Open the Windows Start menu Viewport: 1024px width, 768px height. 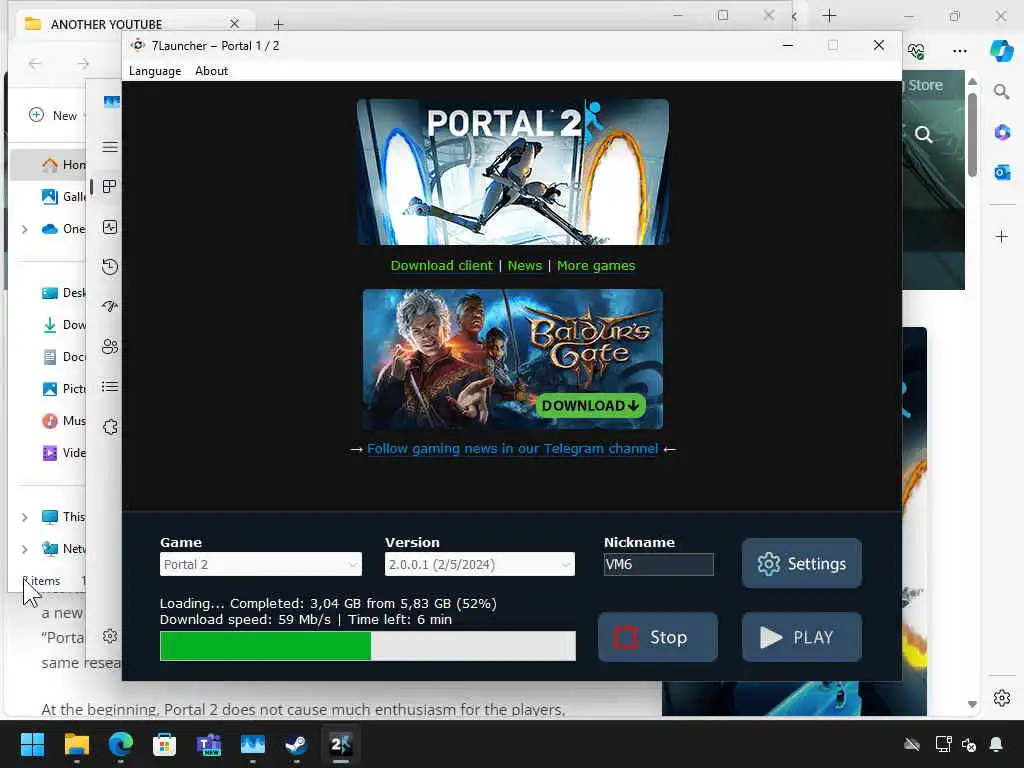click(32, 744)
